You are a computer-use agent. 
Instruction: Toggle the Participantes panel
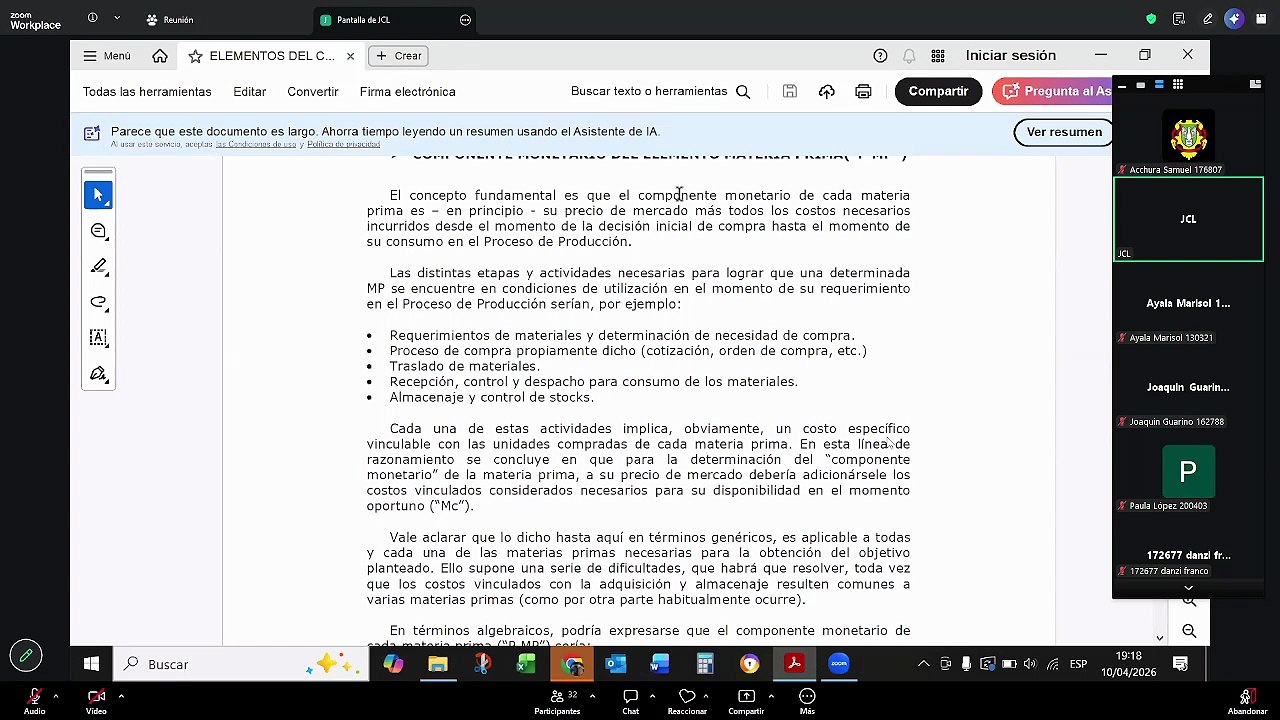tap(557, 701)
